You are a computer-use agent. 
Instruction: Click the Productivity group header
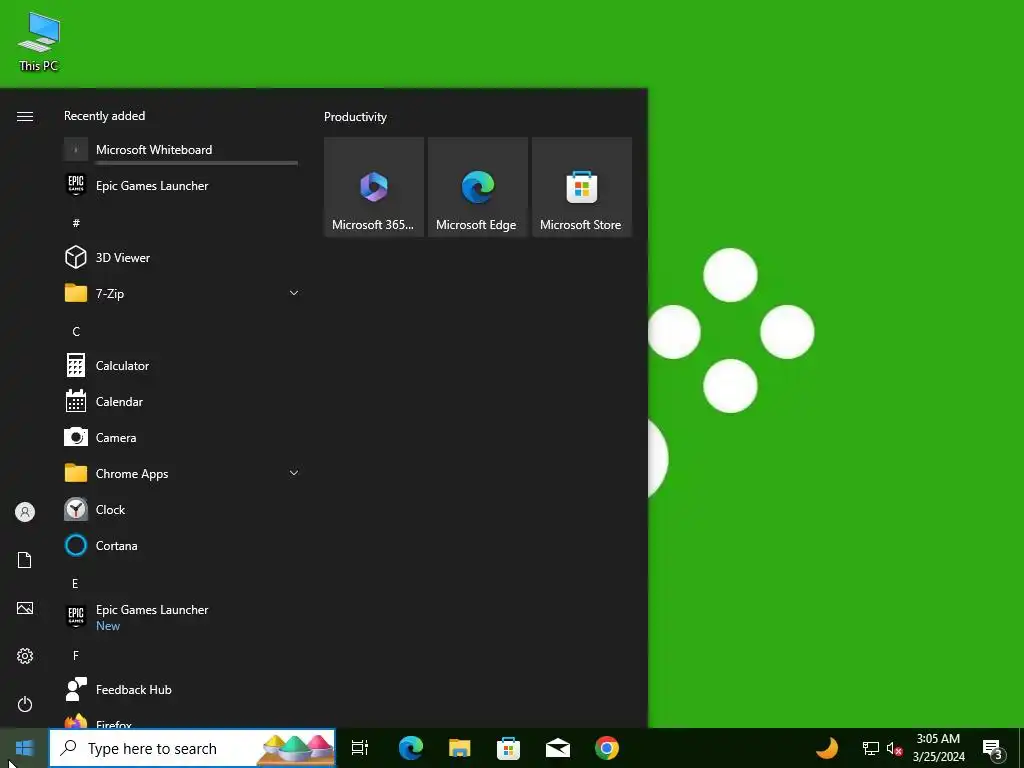pyautogui.click(x=355, y=117)
